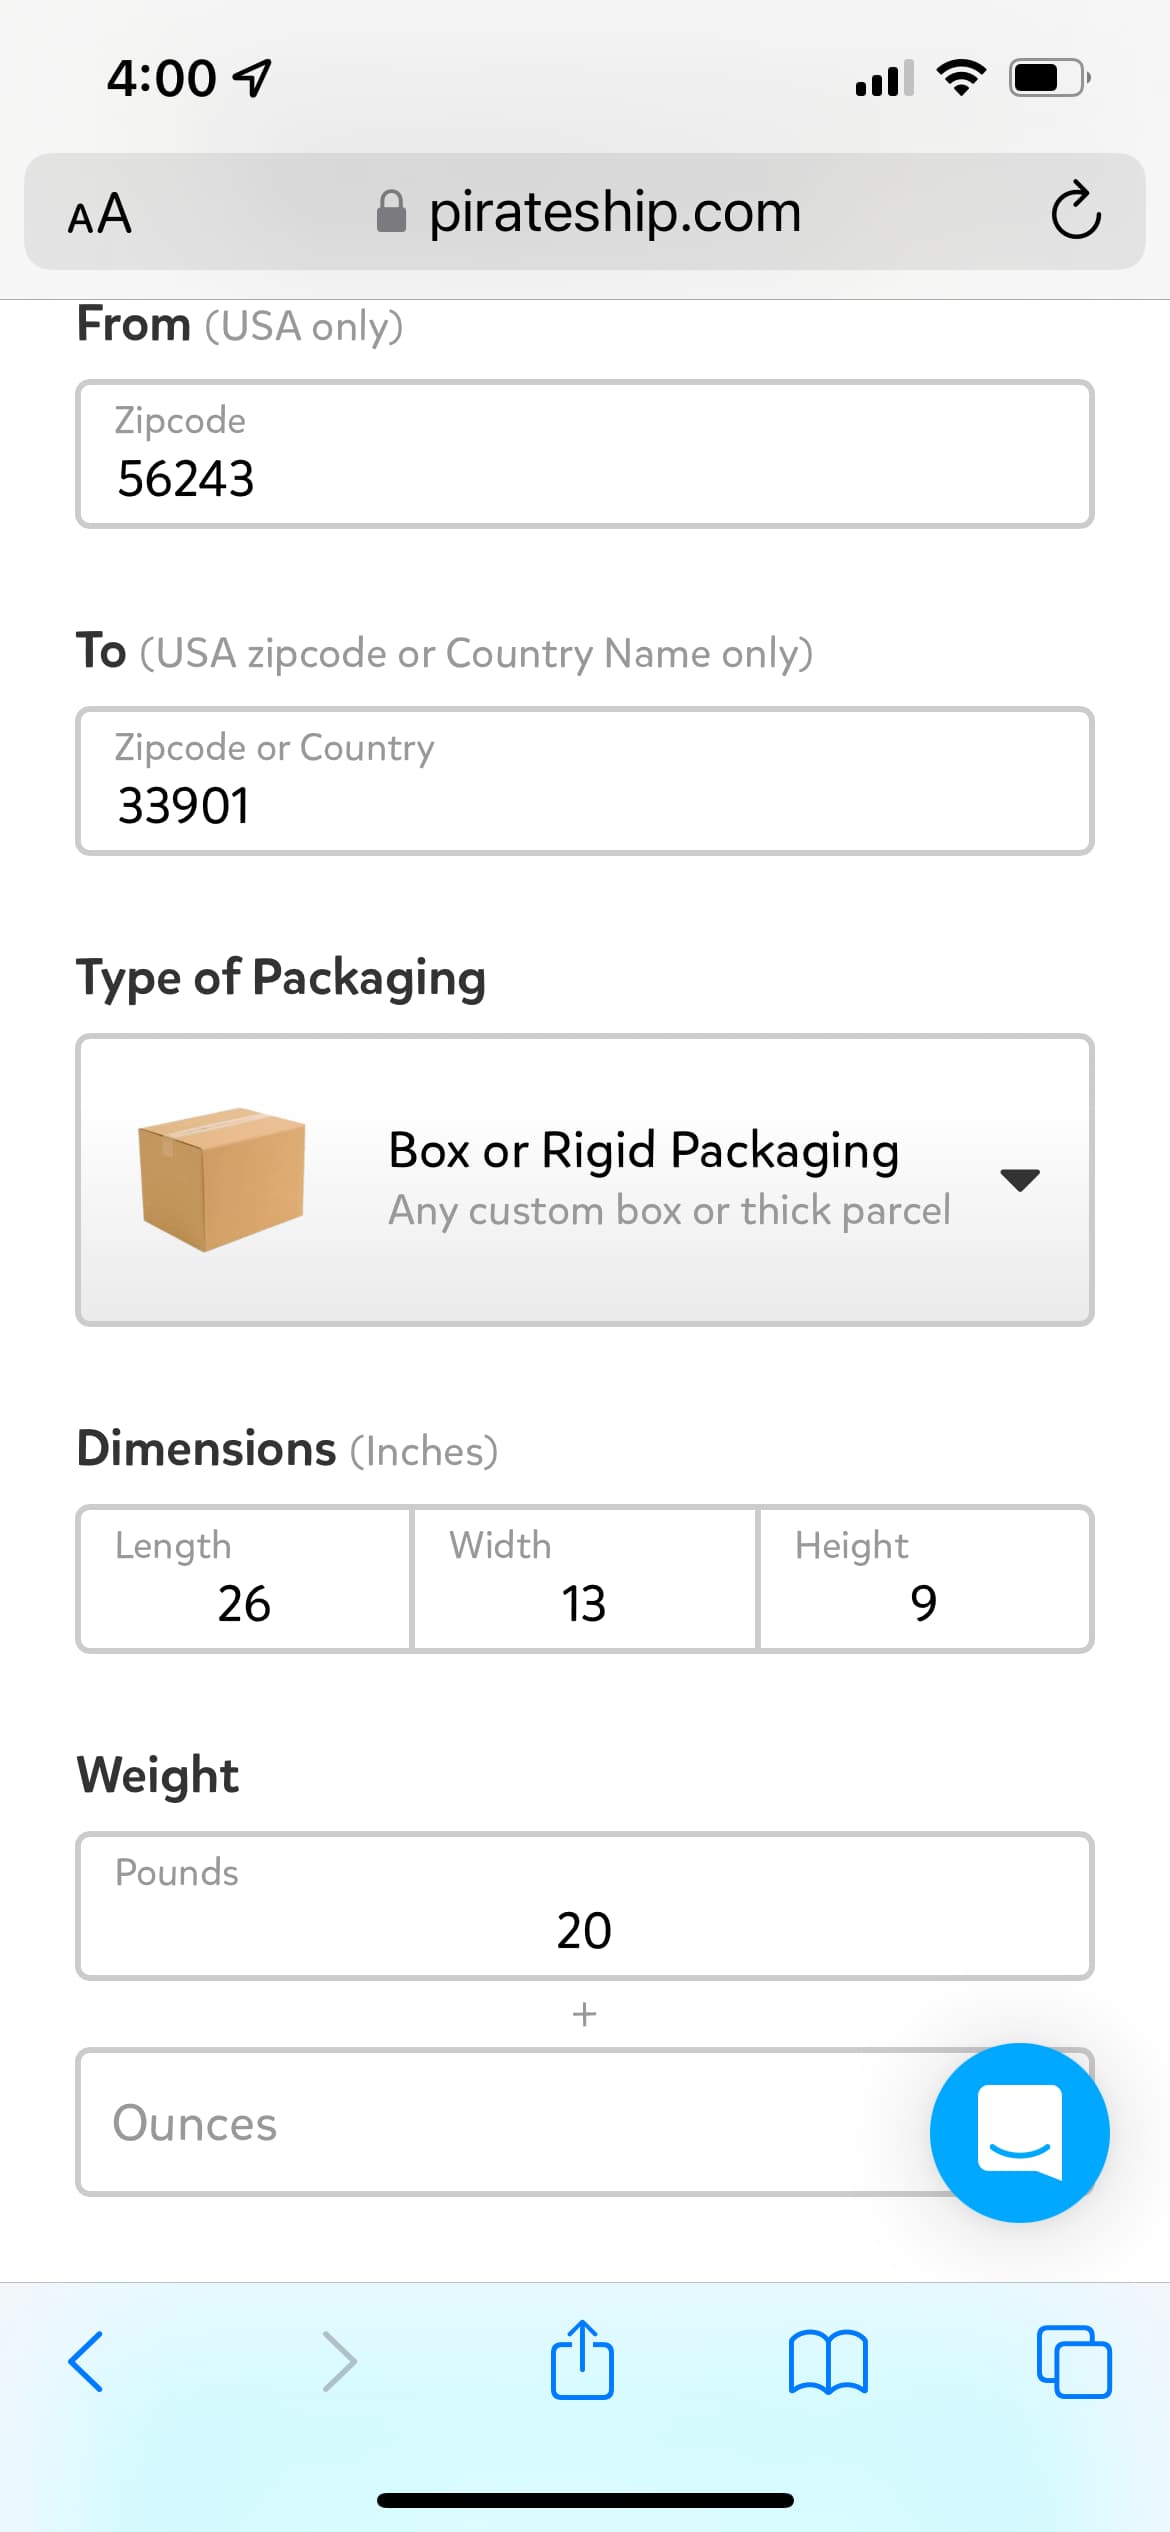The image size is (1170, 2532).
Task: Edit the From Zipcode field 56243
Action: click(585, 454)
